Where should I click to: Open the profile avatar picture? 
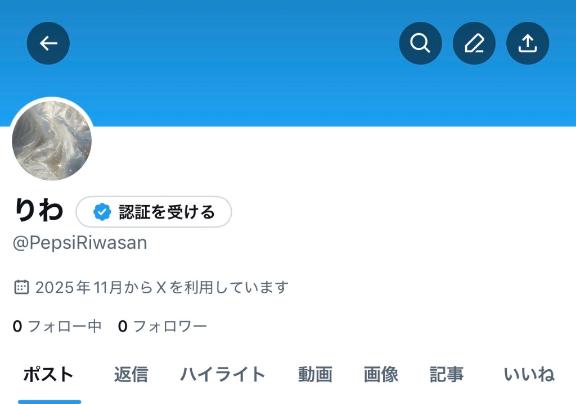(52, 140)
